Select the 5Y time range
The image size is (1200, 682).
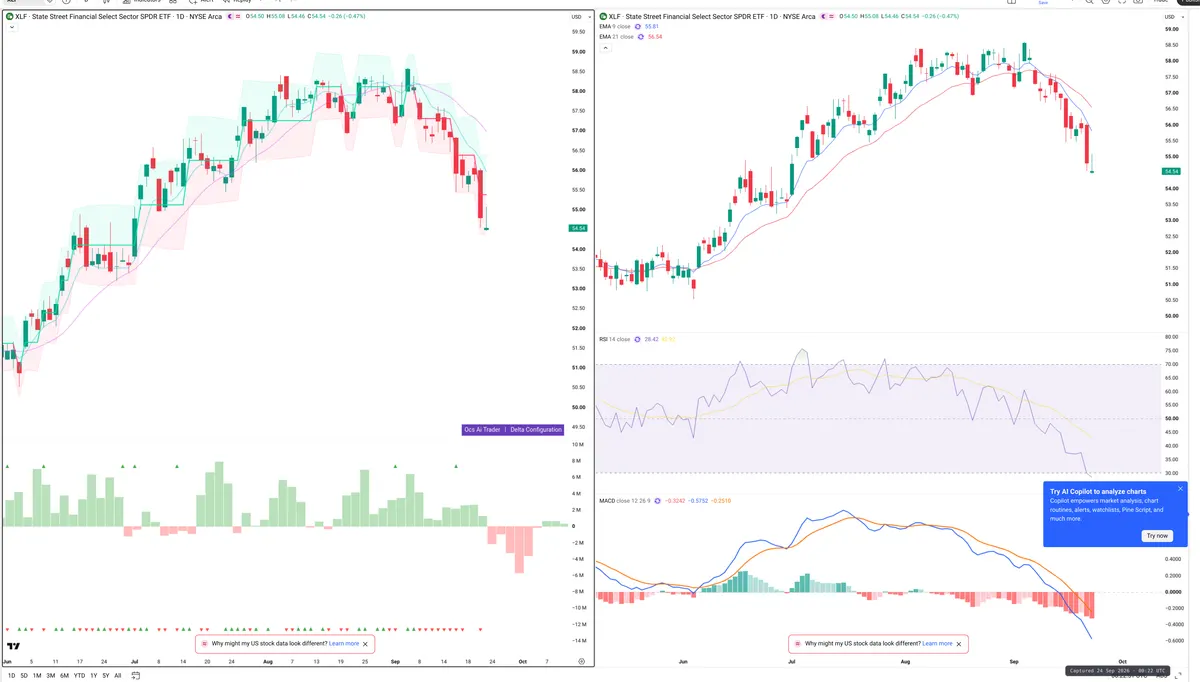pyautogui.click(x=106, y=675)
